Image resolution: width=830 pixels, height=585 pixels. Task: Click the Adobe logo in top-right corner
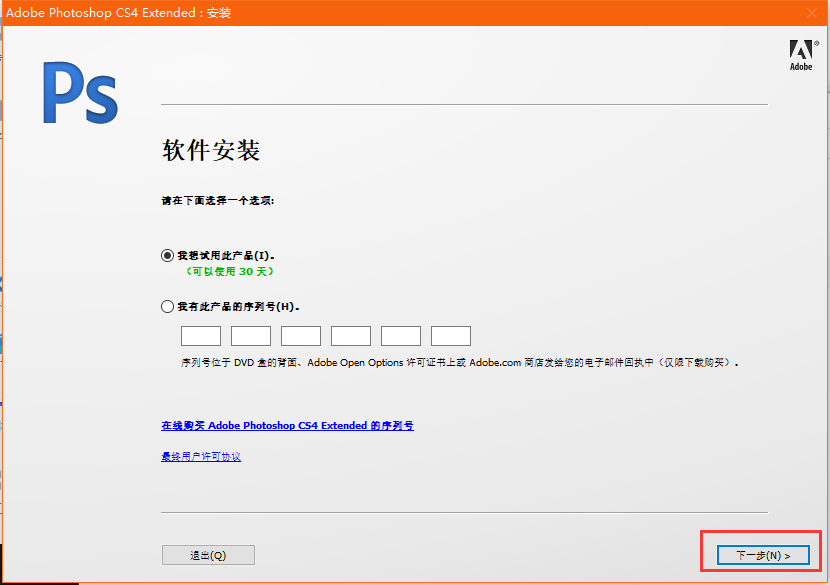[801, 55]
